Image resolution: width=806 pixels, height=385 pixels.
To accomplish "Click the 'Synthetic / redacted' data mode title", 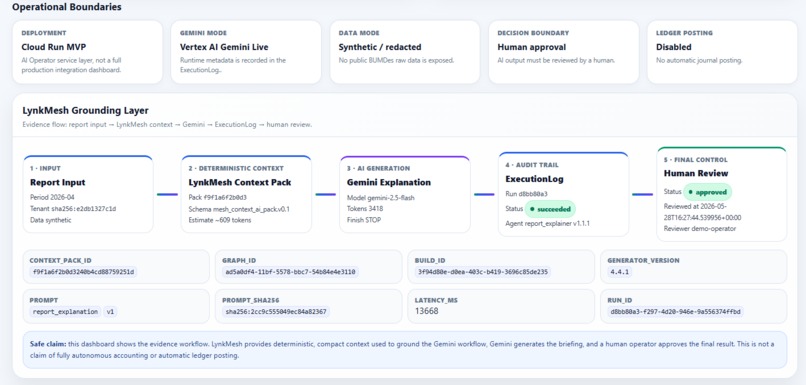I will (x=380, y=47).
